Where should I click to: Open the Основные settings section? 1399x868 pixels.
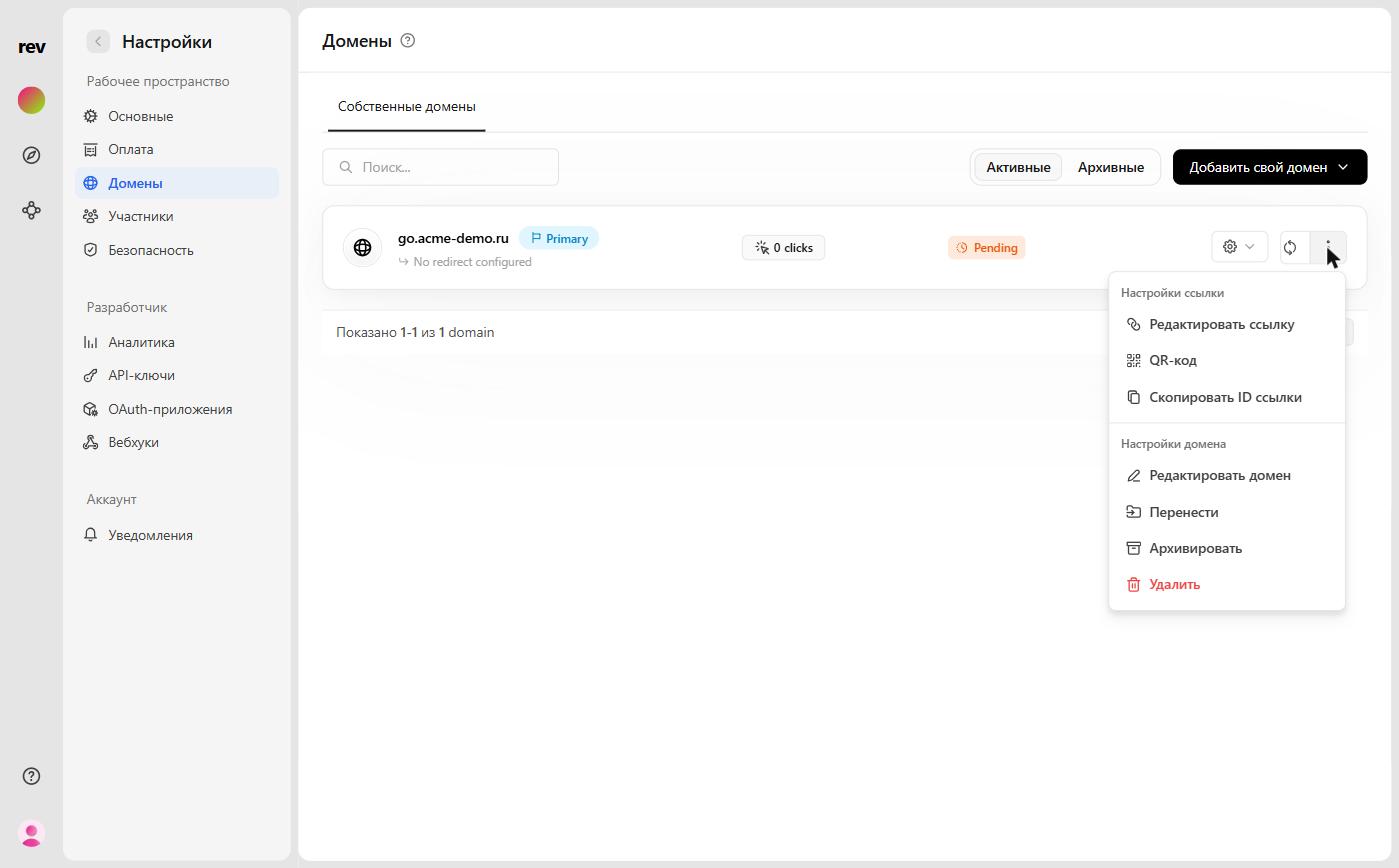pyautogui.click(x=177, y=116)
